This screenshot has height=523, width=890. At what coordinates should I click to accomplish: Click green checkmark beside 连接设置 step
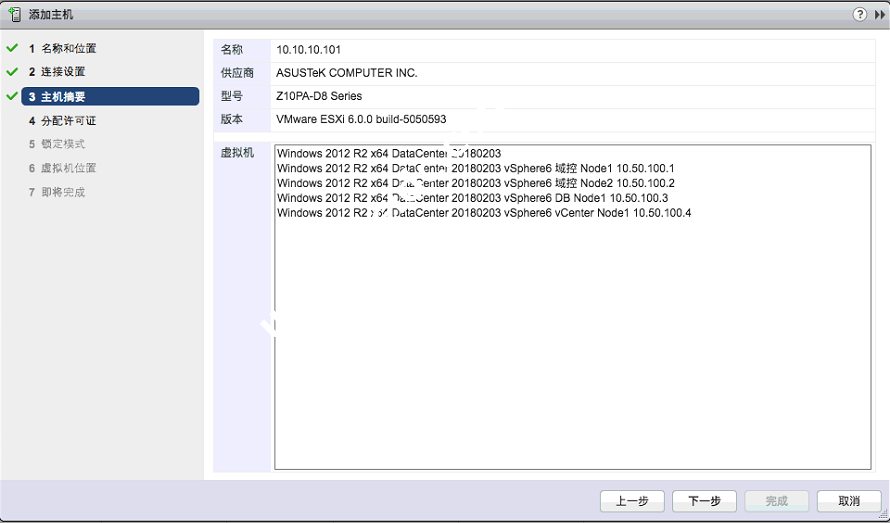pyautogui.click(x=12, y=72)
